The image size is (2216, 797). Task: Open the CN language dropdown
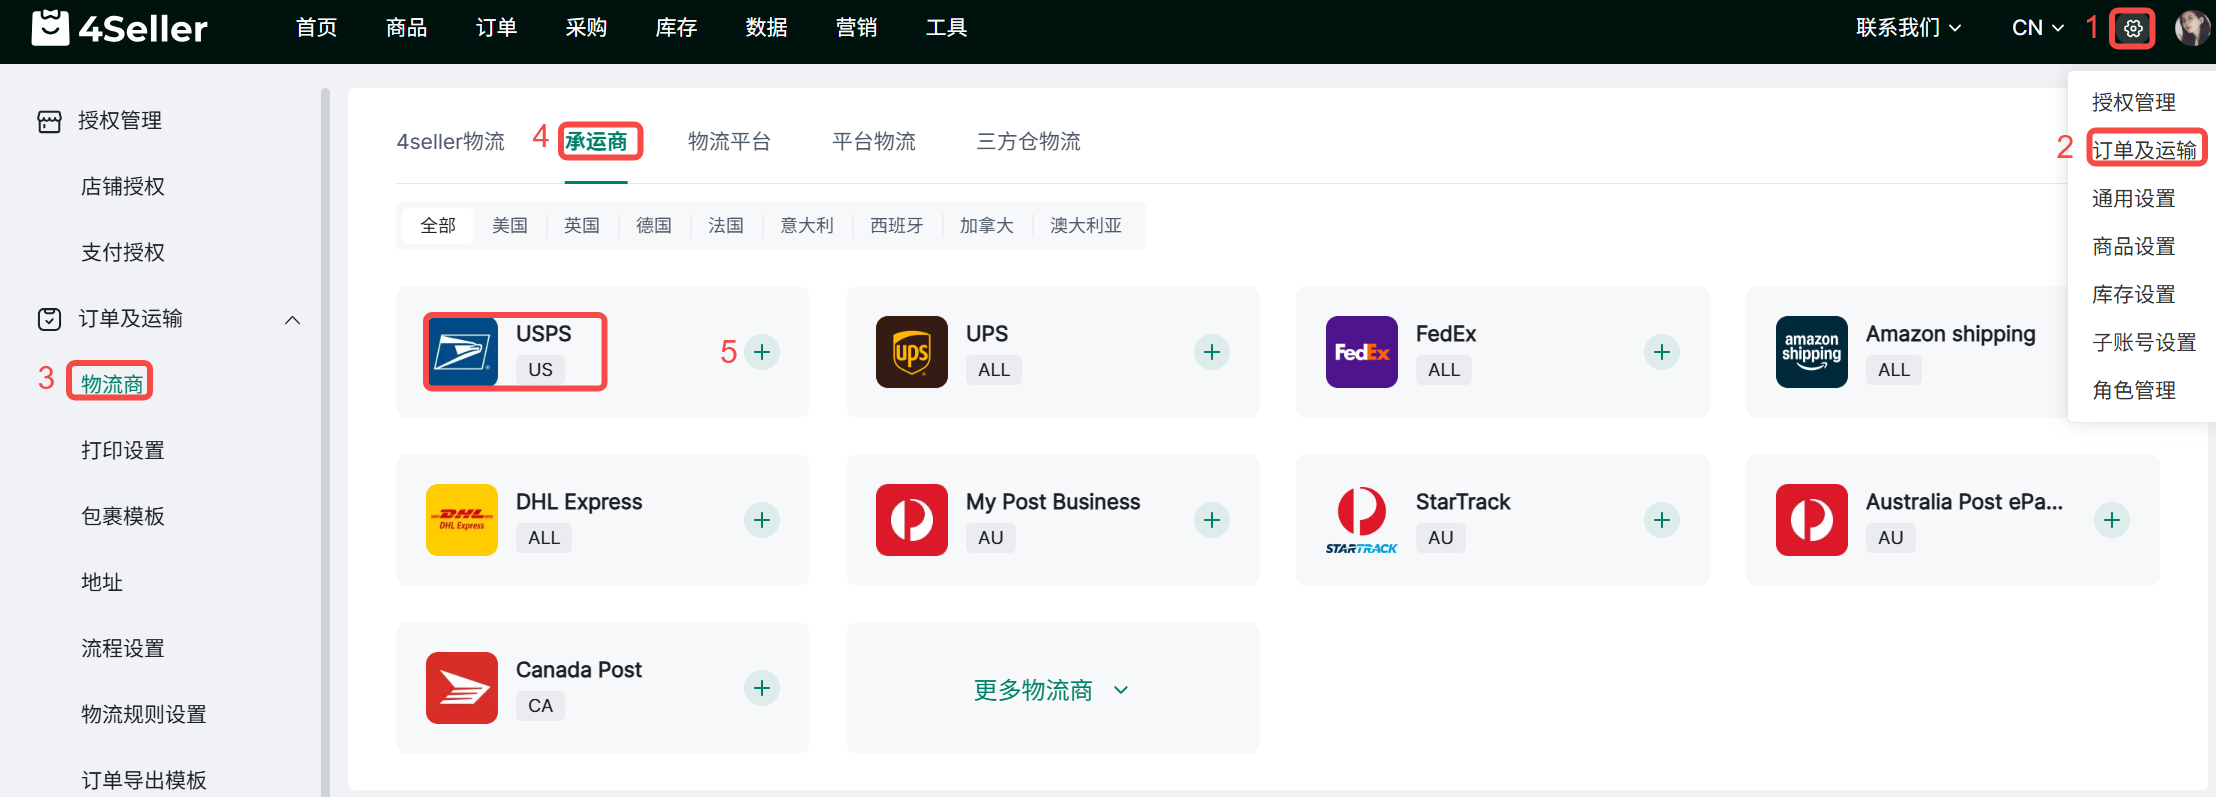click(x=2037, y=28)
